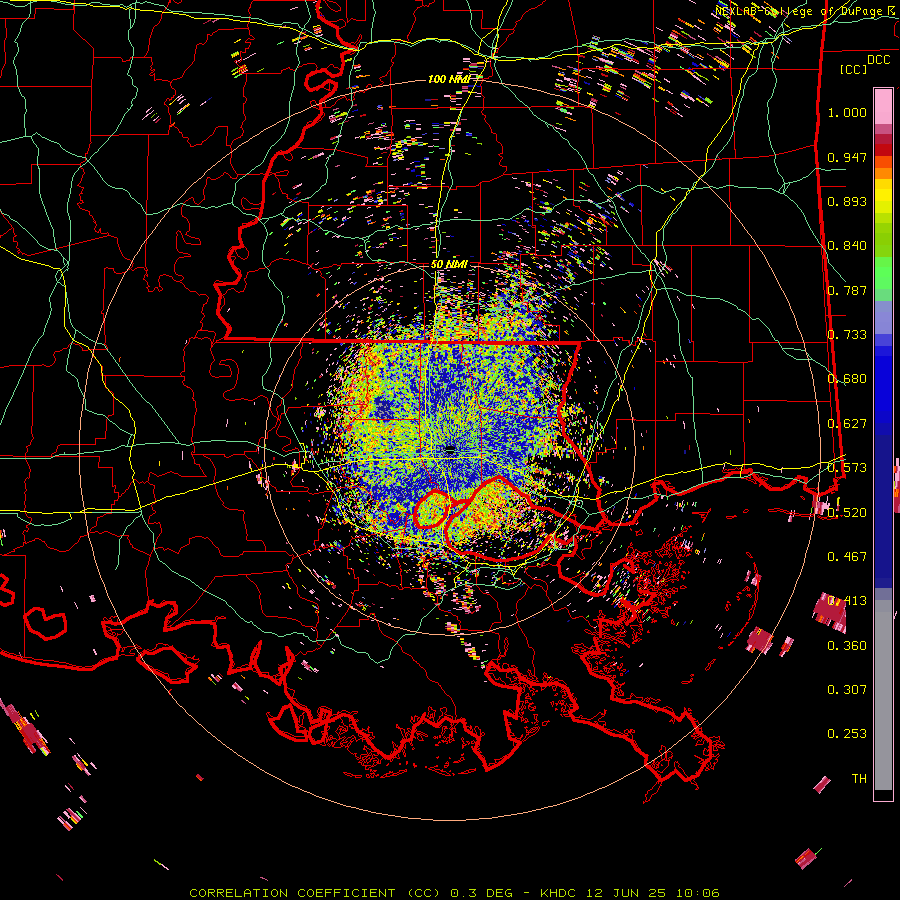This screenshot has width=900, height=900.
Task: Pick the pink swatch at the color bar top
Action: (883, 106)
